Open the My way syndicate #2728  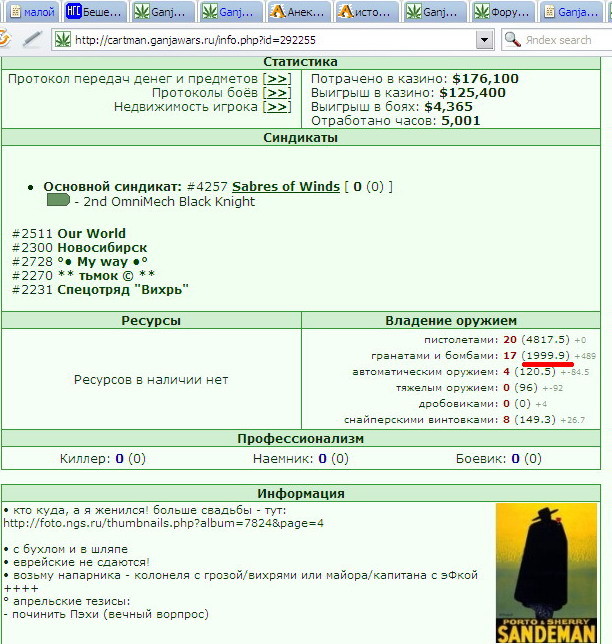(103, 262)
